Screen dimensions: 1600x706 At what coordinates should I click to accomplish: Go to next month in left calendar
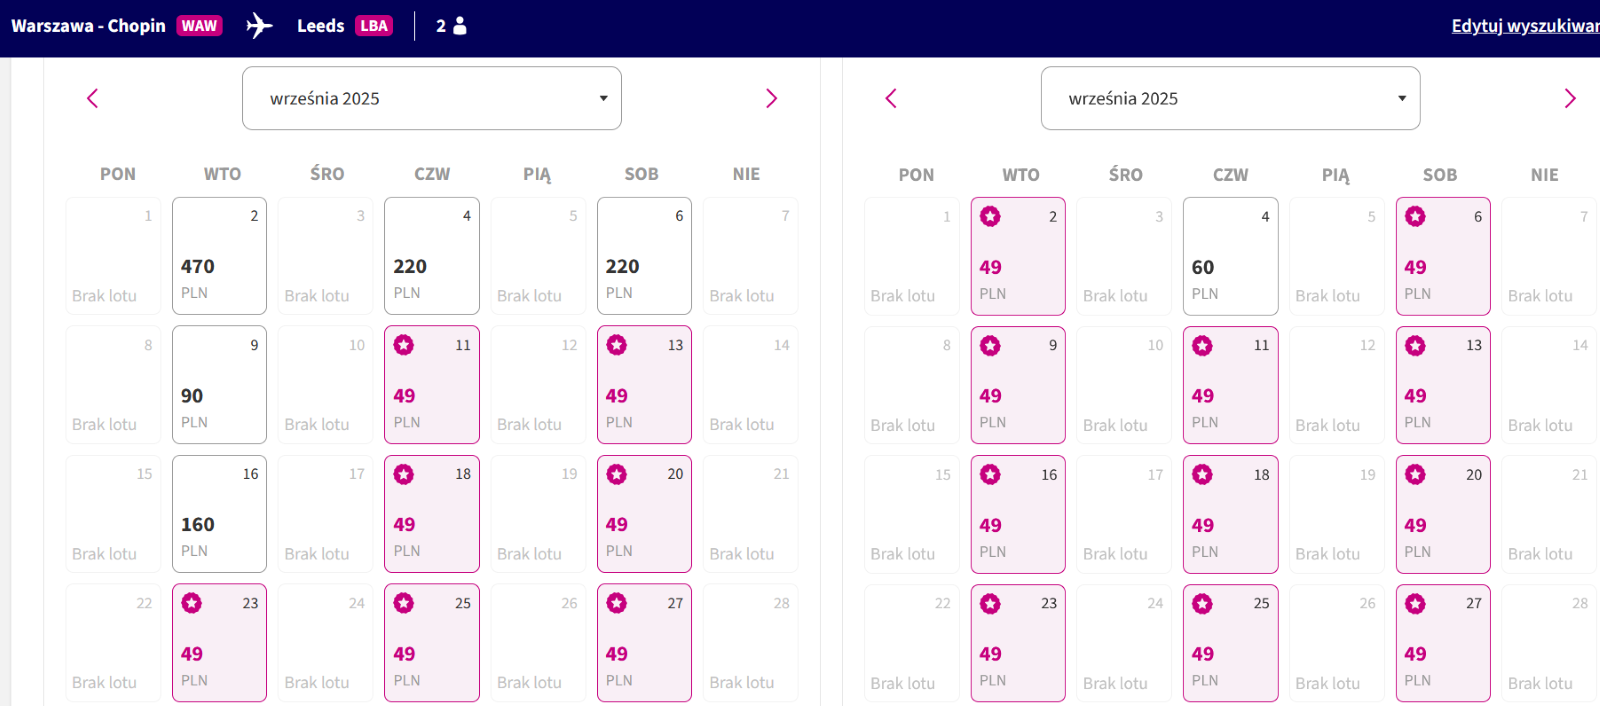pyautogui.click(x=771, y=98)
